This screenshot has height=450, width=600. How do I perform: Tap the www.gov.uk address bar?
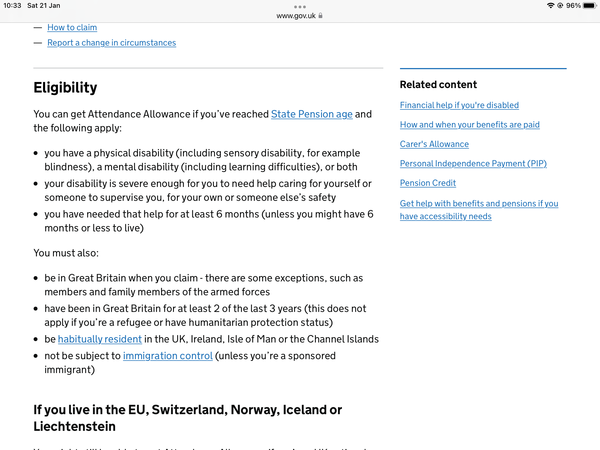(x=298, y=16)
